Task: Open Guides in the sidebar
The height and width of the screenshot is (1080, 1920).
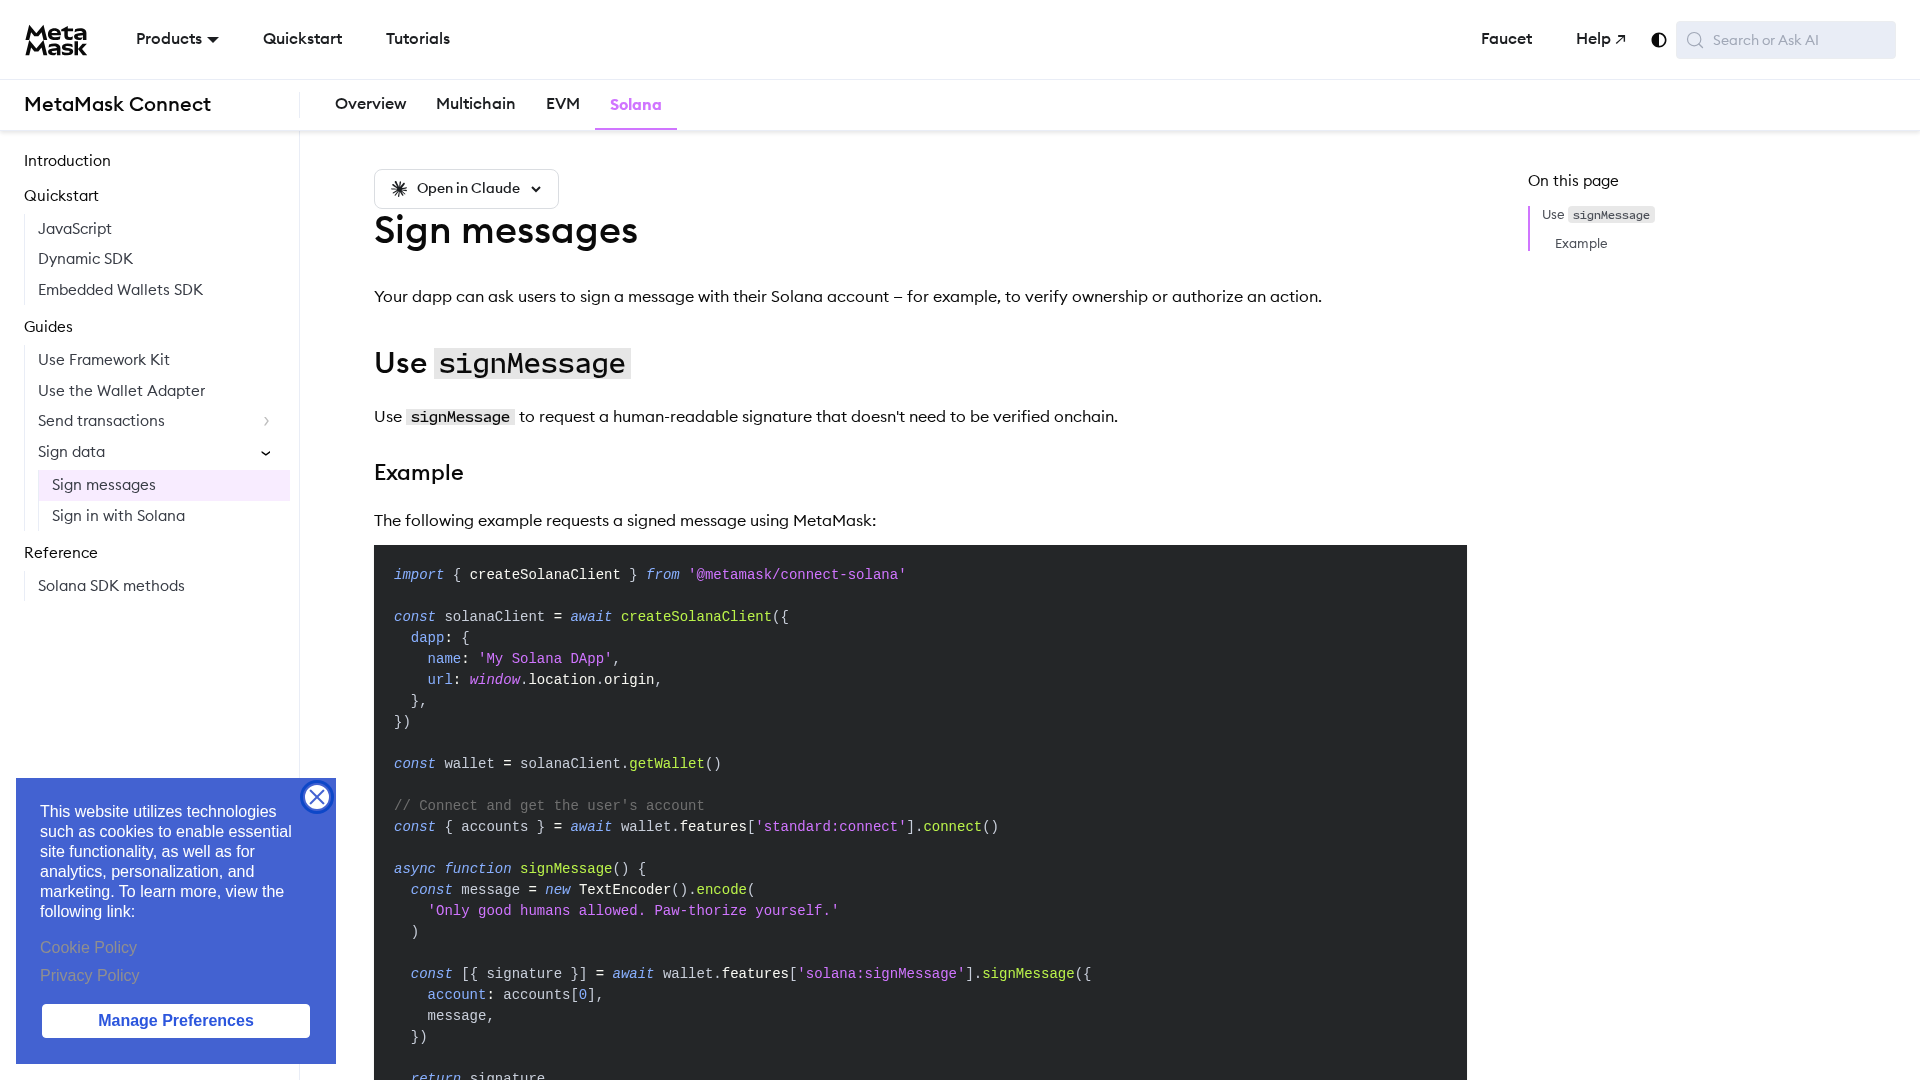Action: [48, 327]
